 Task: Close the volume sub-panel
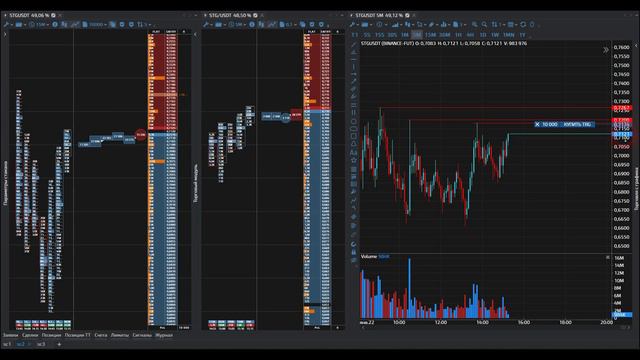tap(607, 257)
